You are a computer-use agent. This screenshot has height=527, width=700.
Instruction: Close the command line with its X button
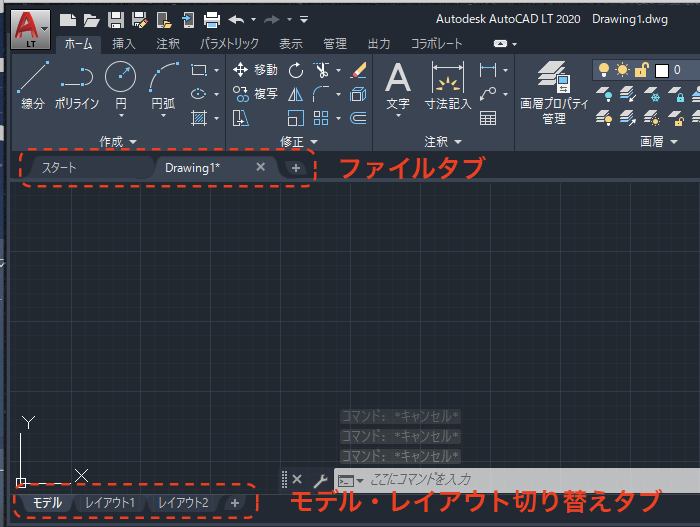297,480
